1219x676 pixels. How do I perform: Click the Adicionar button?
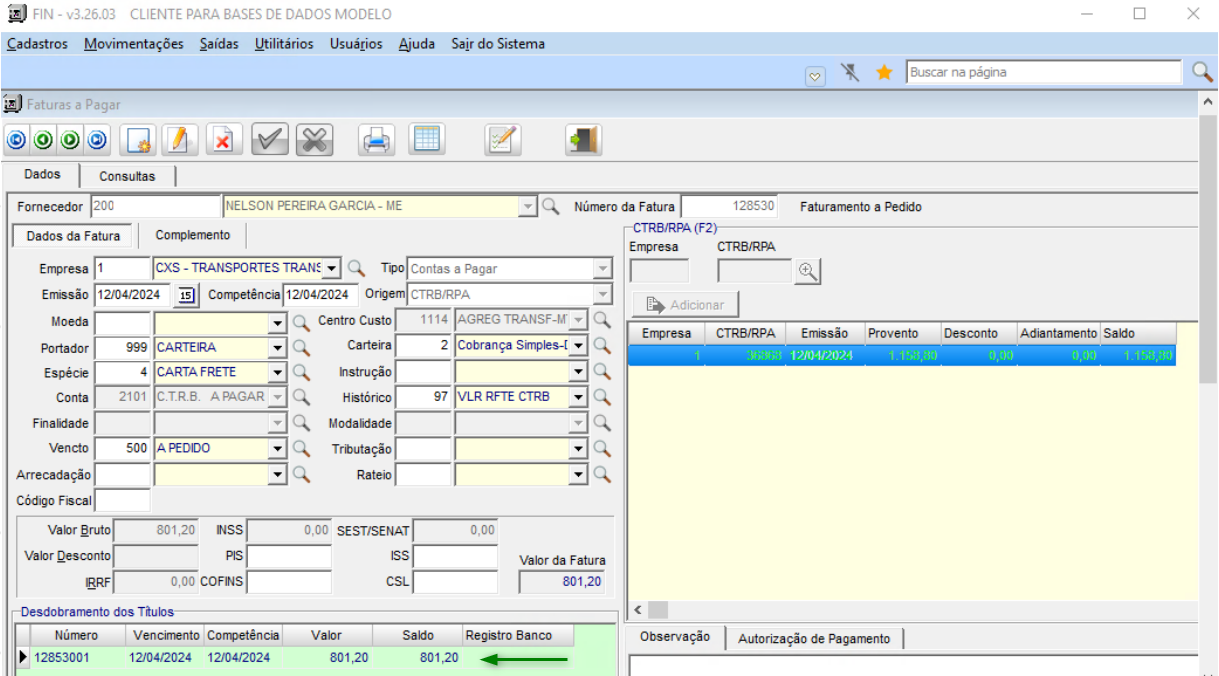[x=686, y=304]
